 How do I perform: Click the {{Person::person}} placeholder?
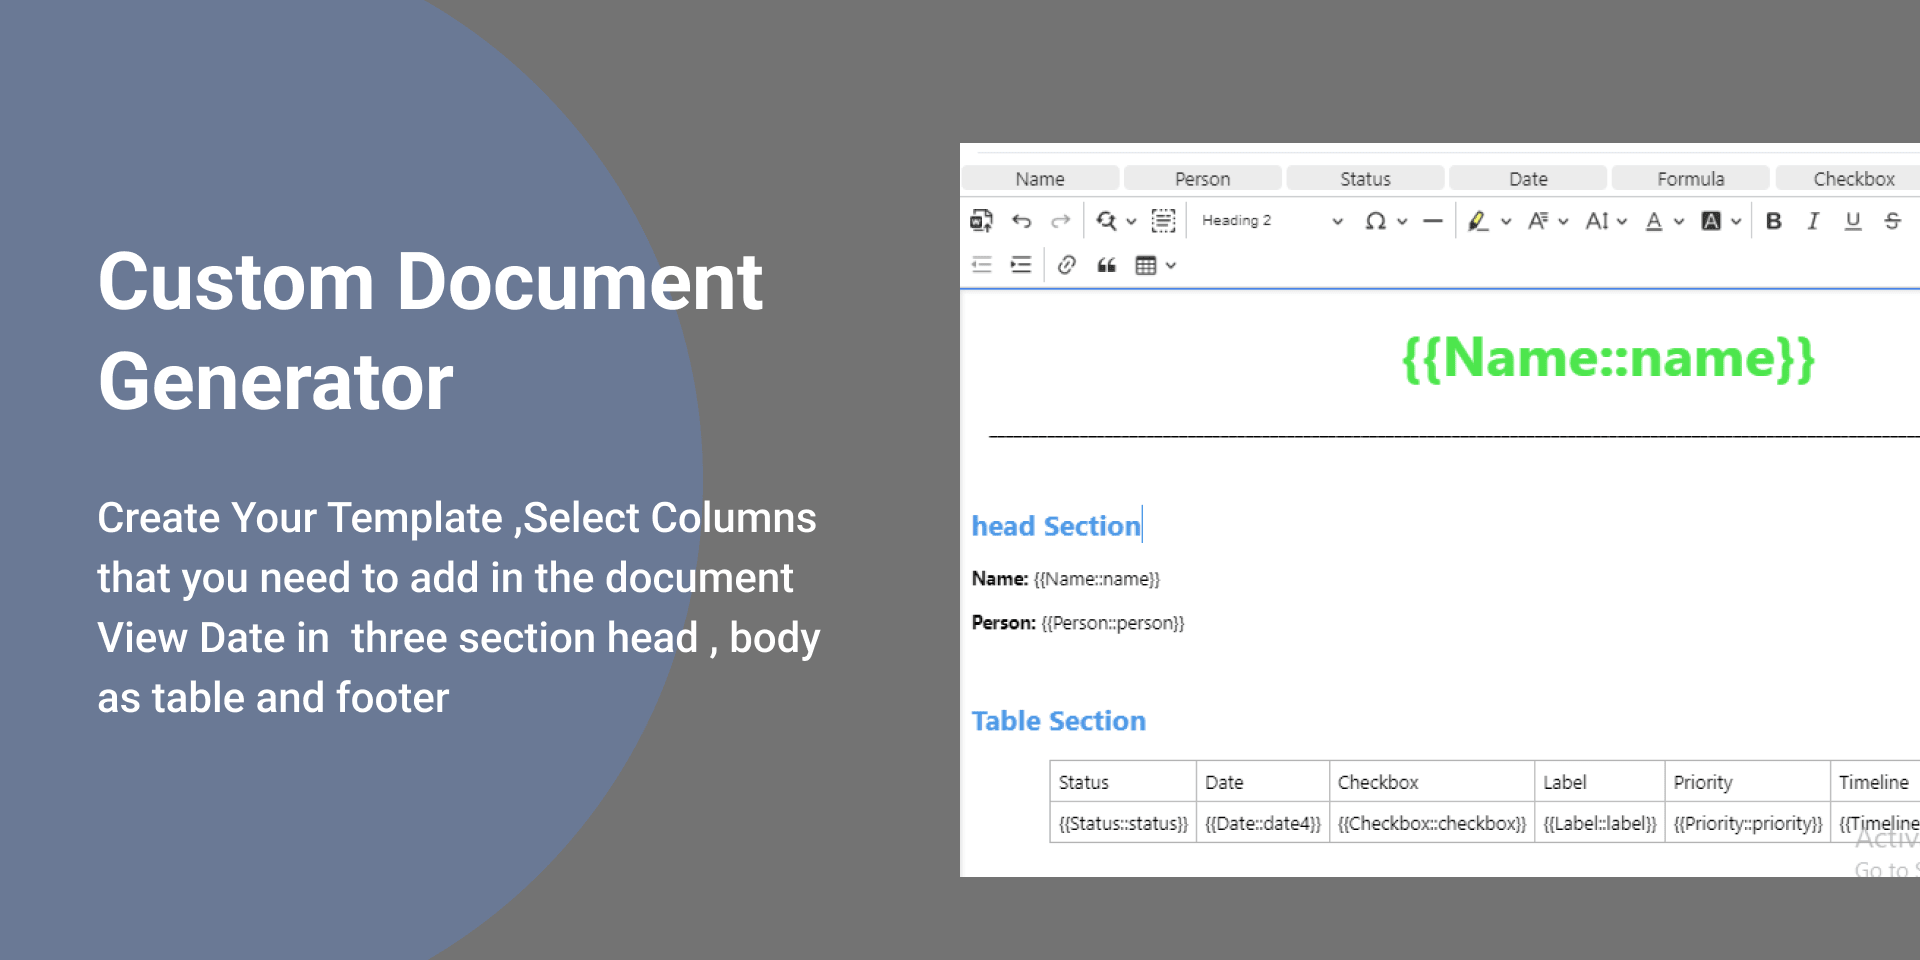tap(1113, 623)
